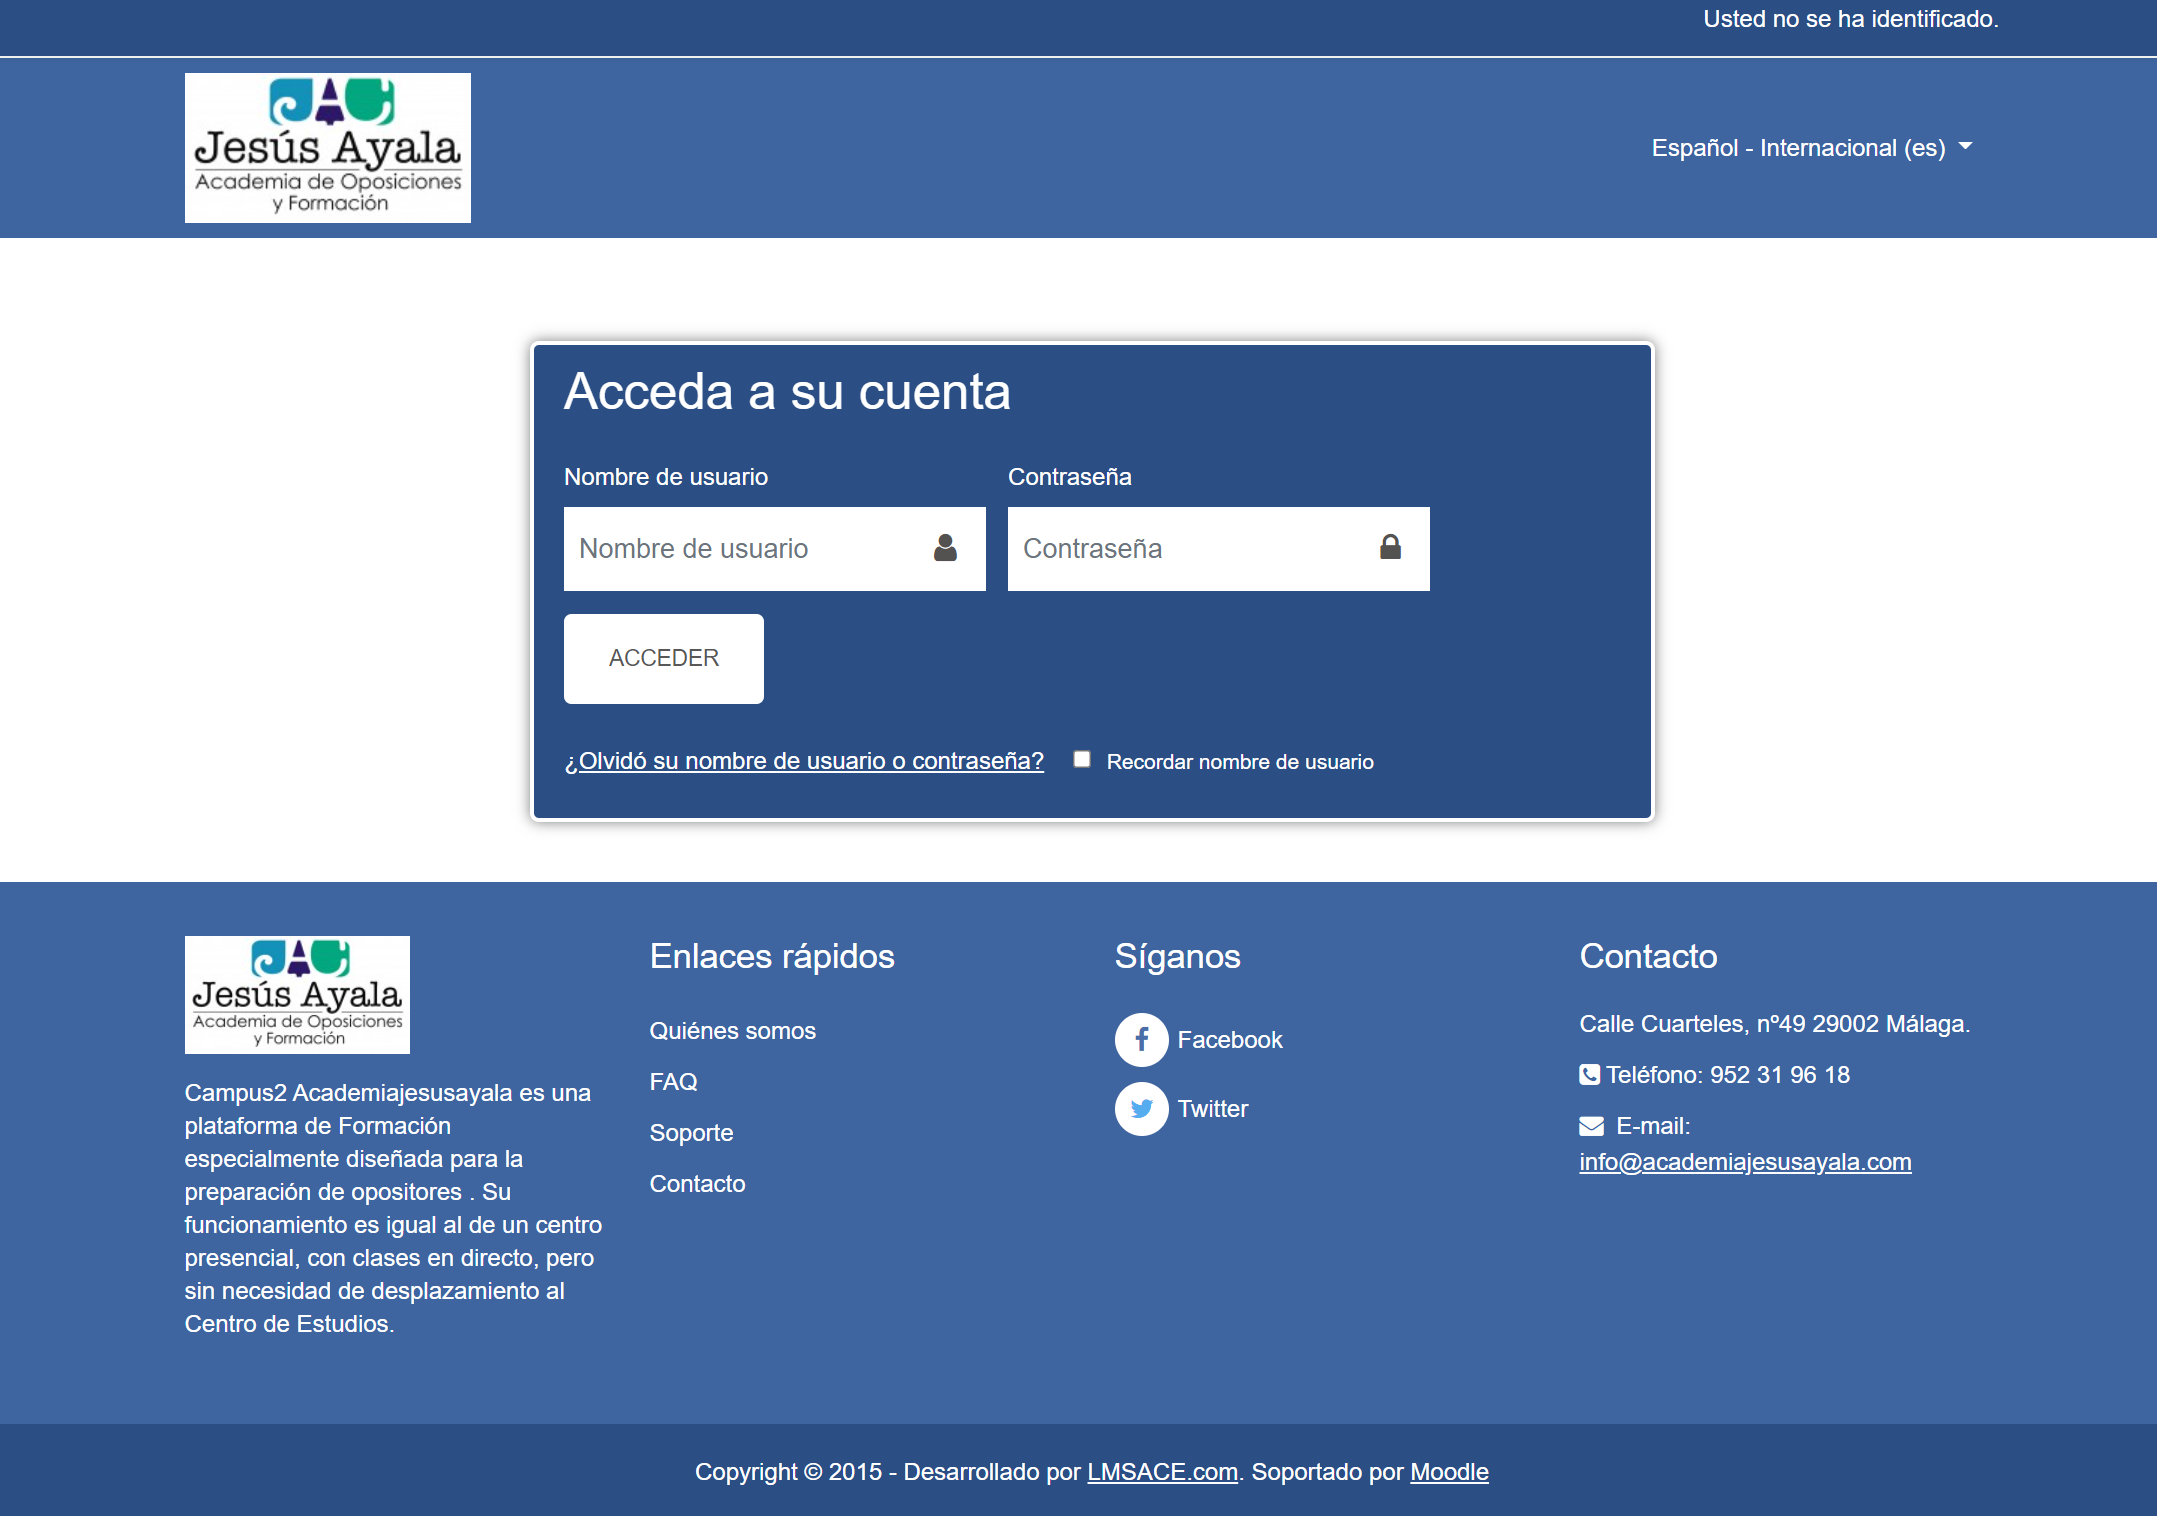The height and width of the screenshot is (1516, 2157).
Task: Click the language menu caret arrow
Action: (1965, 147)
